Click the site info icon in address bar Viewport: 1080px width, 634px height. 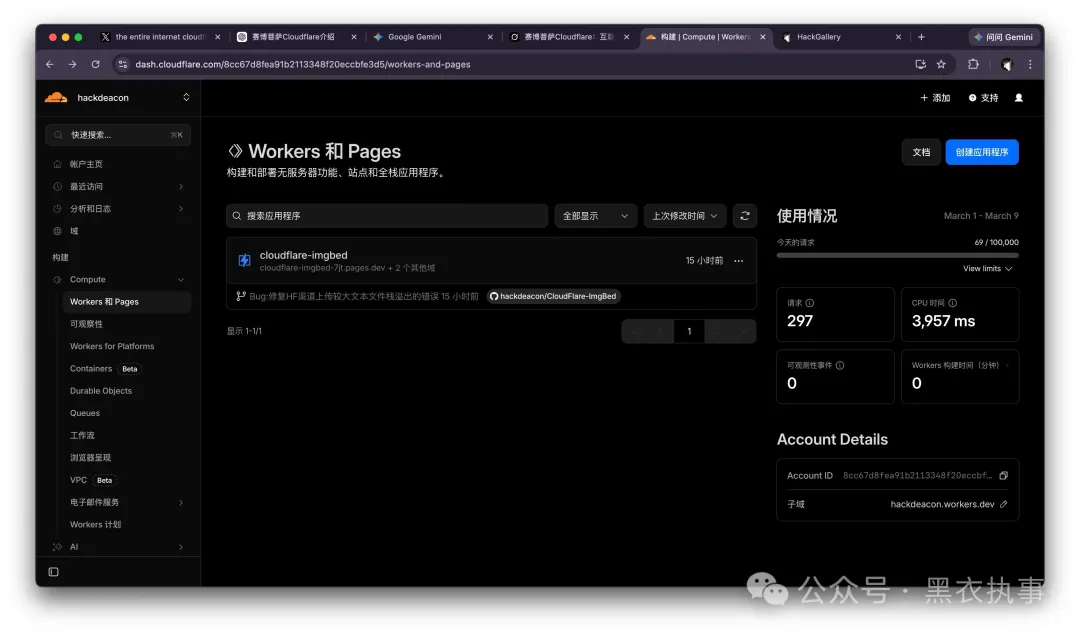click(122, 64)
